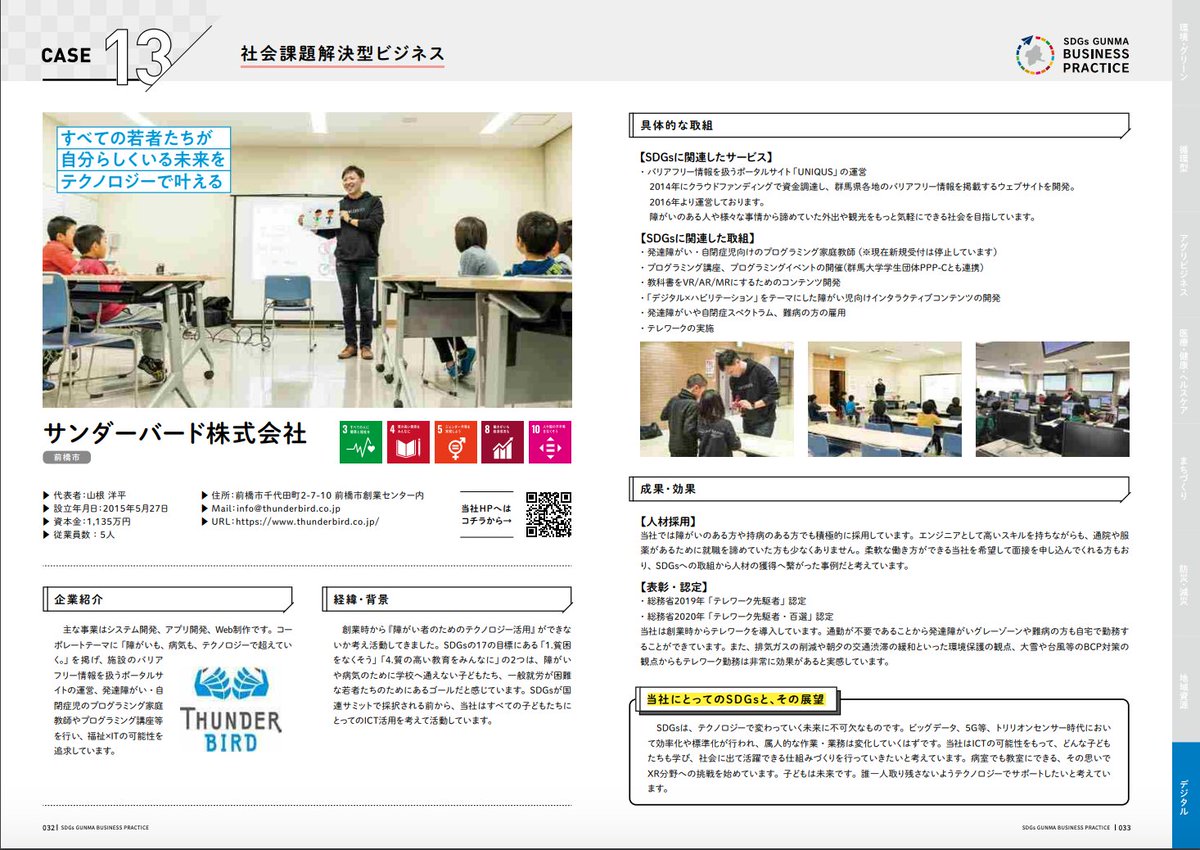Click the 設立年月日:2015年5月27日 line
Screen dimensions: 1200x850
tap(106, 508)
